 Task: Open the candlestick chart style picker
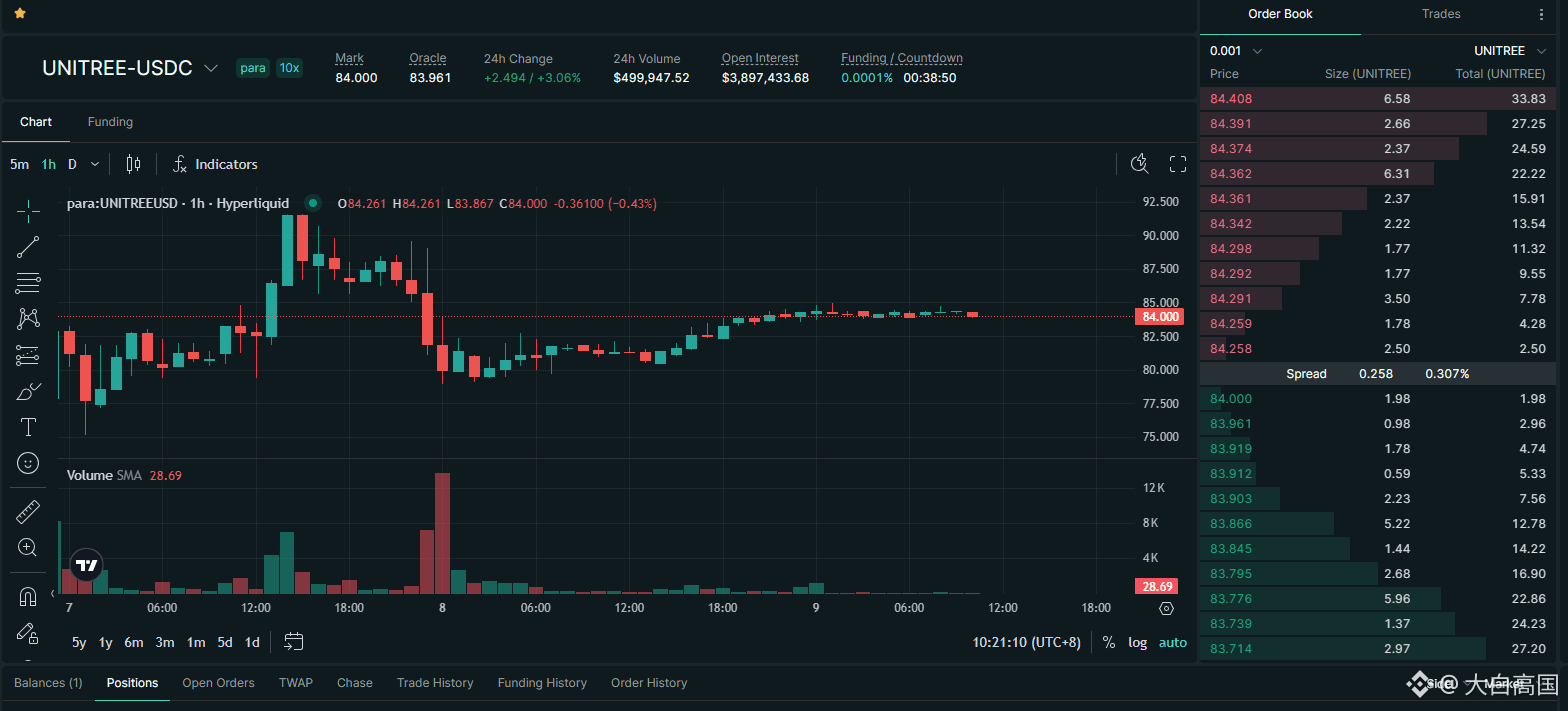(x=133, y=164)
